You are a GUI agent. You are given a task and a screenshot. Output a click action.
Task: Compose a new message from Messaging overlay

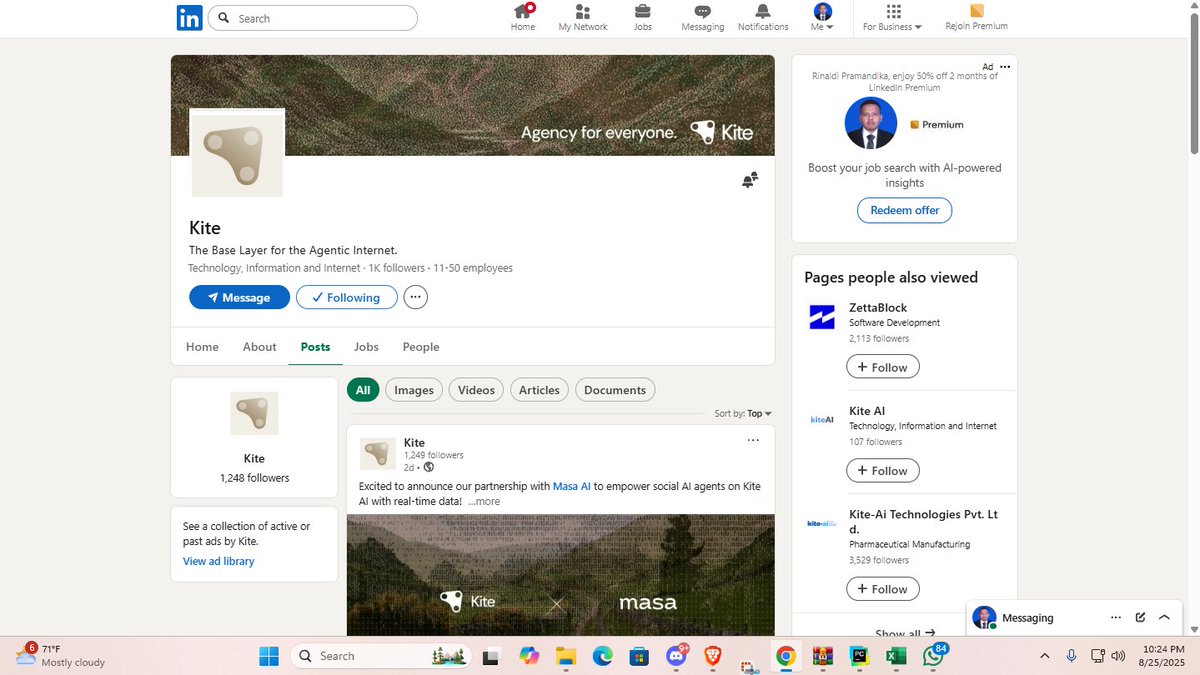click(1140, 618)
